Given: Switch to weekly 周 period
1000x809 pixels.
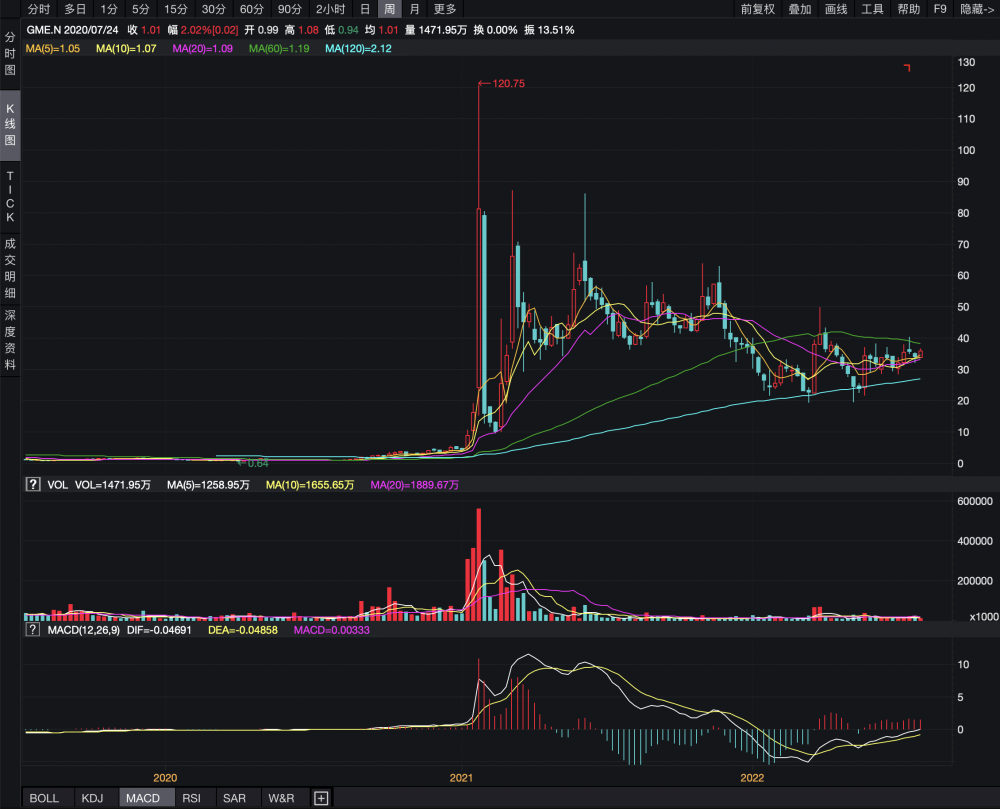Looking at the screenshot, I should coord(389,9).
